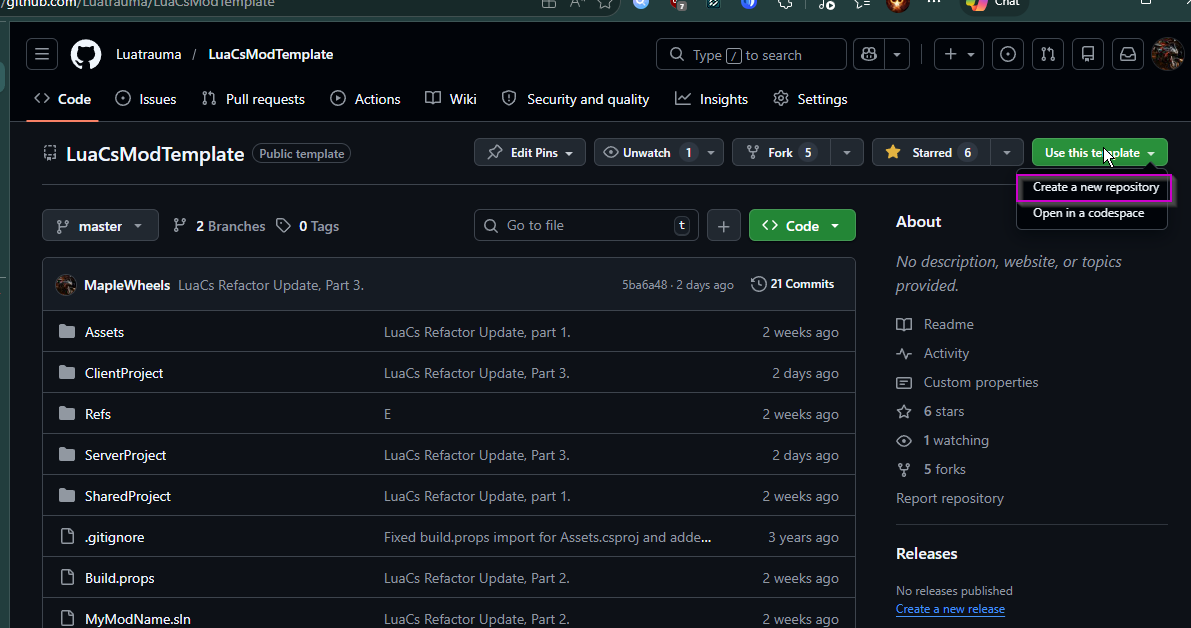The width and height of the screenshot is (1191, 628).
Task: Click the Custom properties icon
Action: [x=904, y=383]
